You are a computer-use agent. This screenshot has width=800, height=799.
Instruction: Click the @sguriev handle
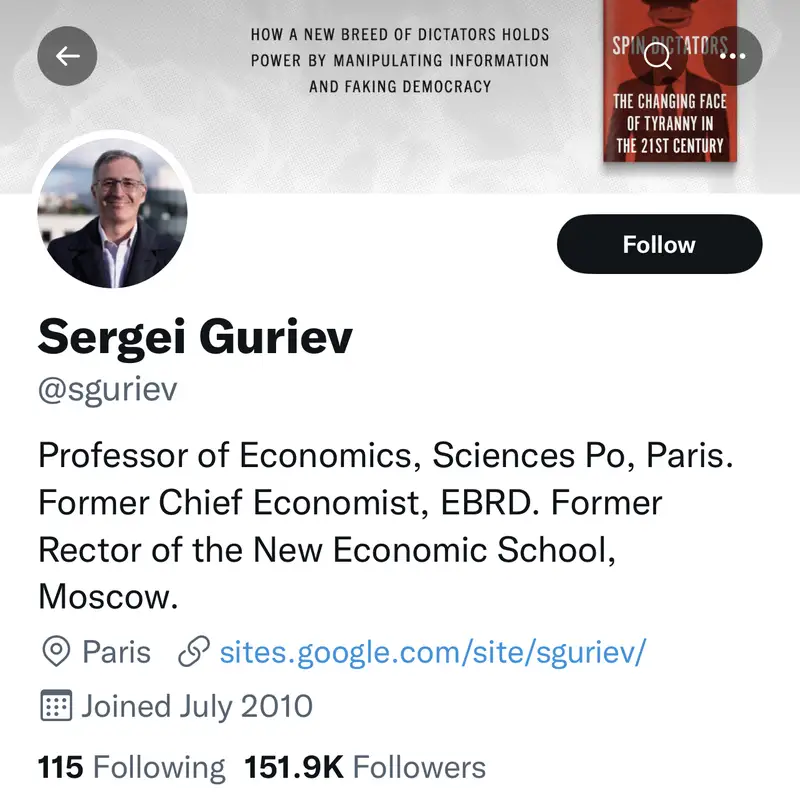[x=107, y=389]
